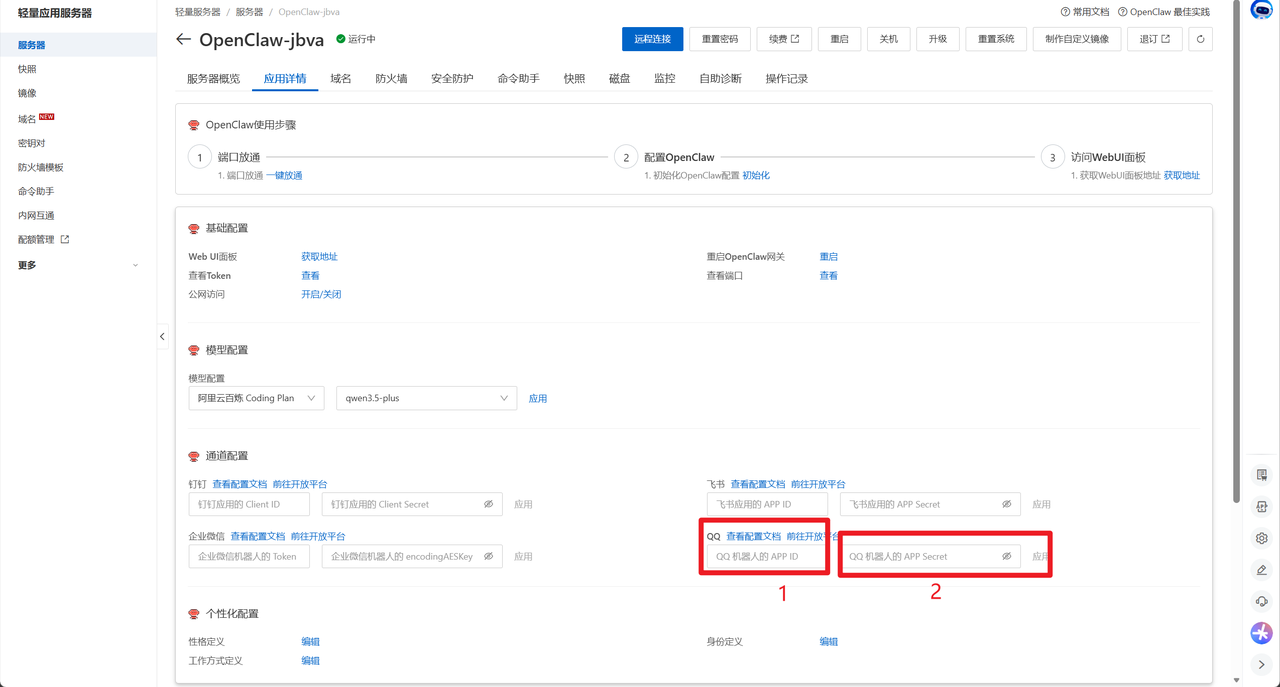View the 操作记录 tab
The image size is (1280, 687).
pos(786,78)
